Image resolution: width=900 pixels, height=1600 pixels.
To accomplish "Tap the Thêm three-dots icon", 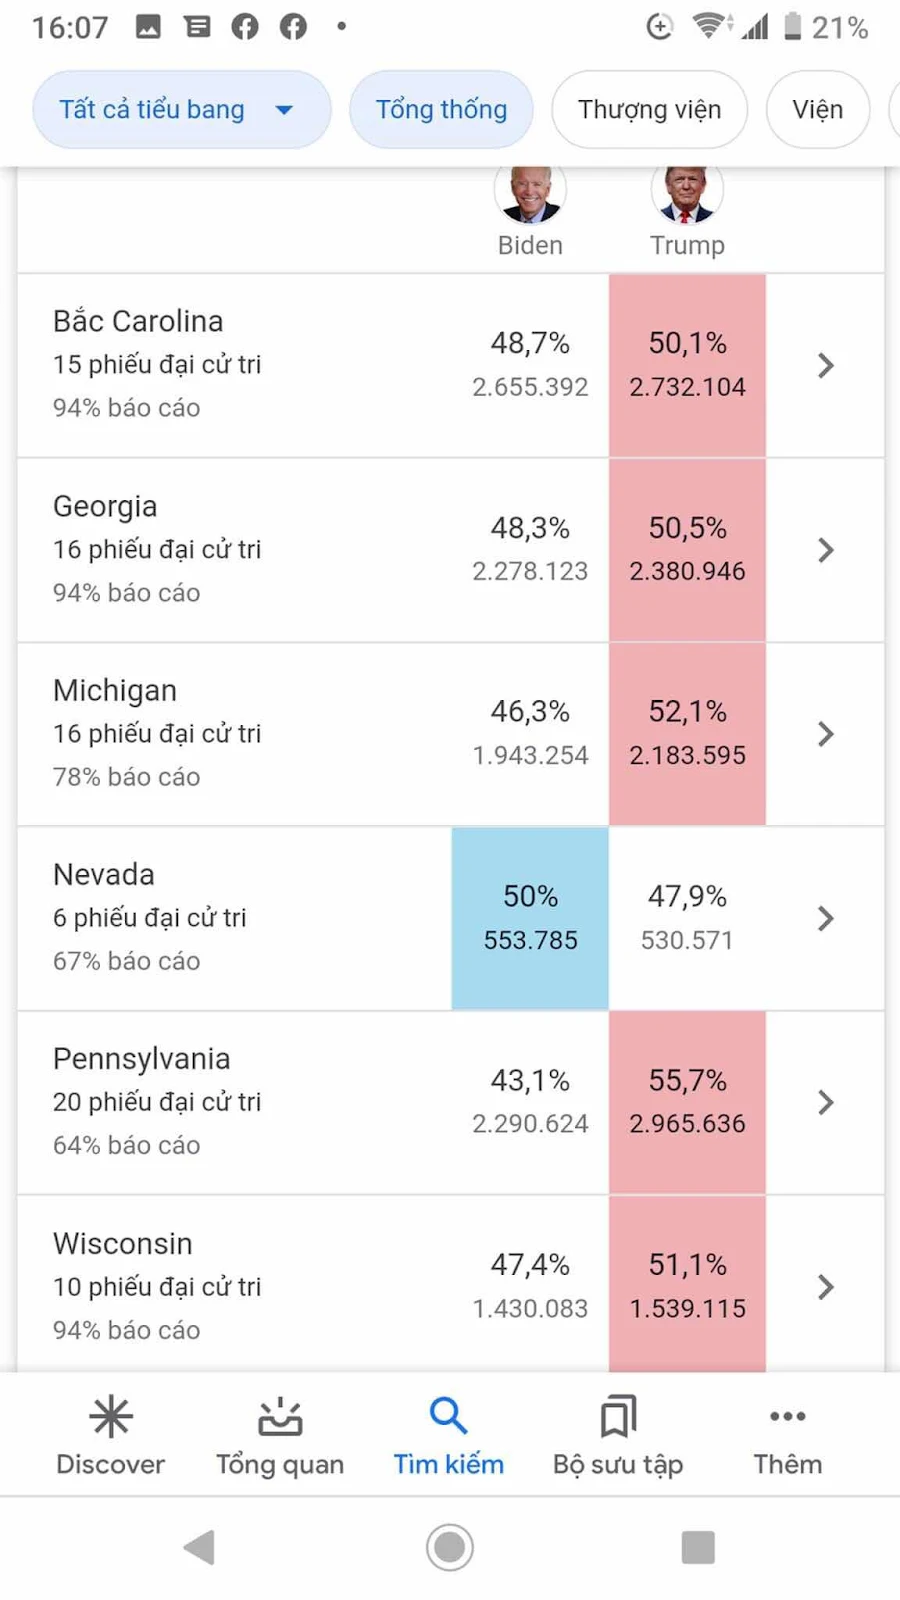I will click(788, 1416).
